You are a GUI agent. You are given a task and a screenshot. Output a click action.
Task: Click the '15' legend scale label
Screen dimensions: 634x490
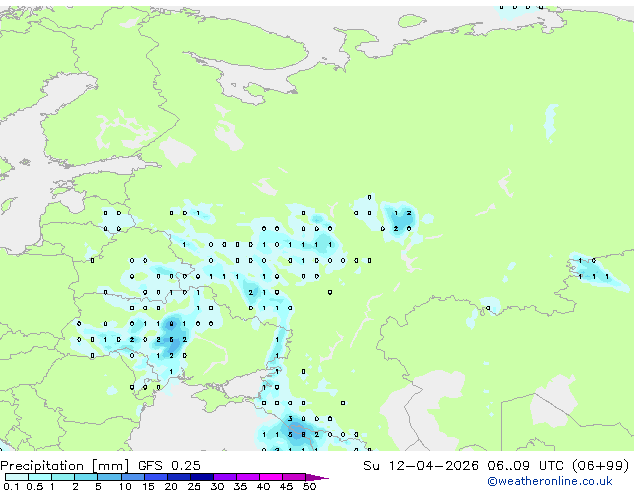point(148,486)
